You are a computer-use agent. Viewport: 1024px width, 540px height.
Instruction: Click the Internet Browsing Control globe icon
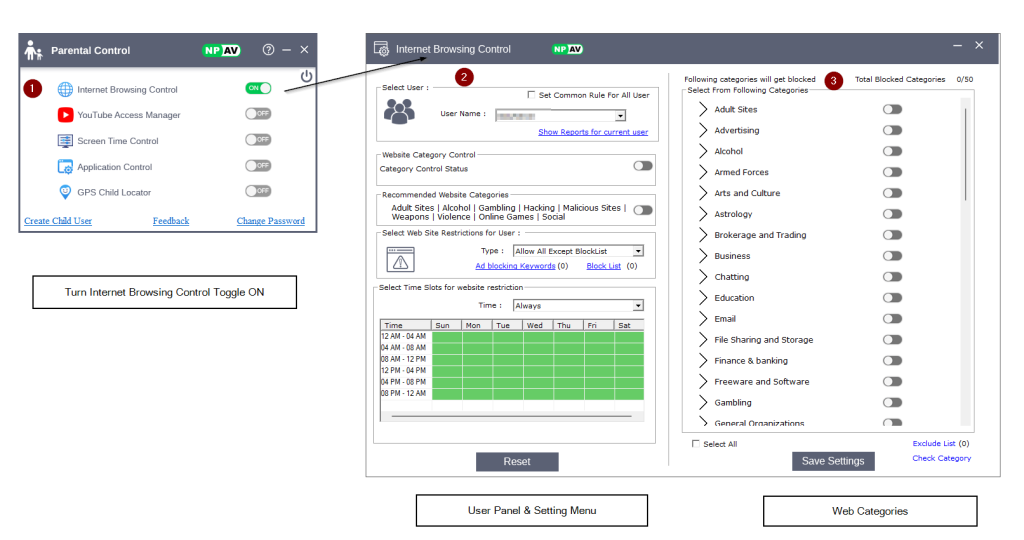[65, 89]
